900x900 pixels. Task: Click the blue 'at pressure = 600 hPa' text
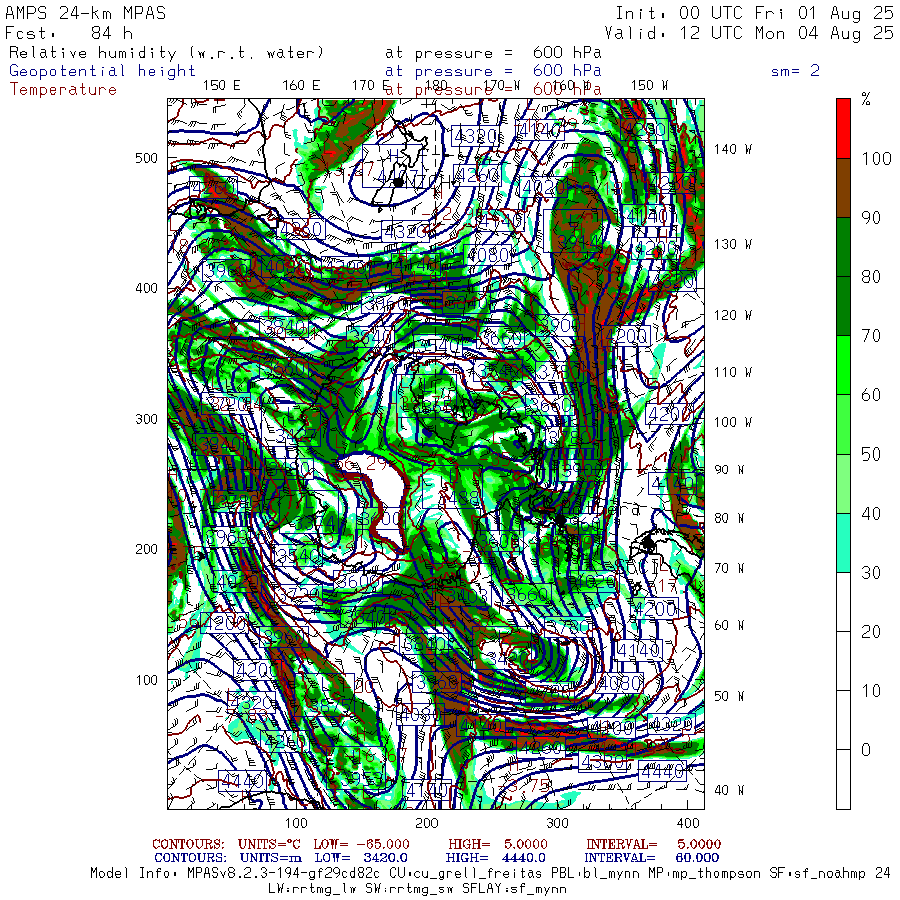tap(493, 71)
